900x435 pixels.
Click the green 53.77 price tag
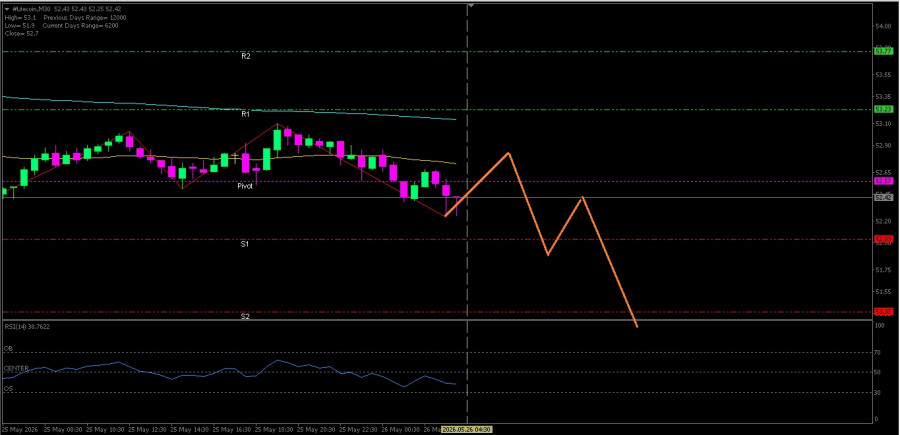click(882, 51)
